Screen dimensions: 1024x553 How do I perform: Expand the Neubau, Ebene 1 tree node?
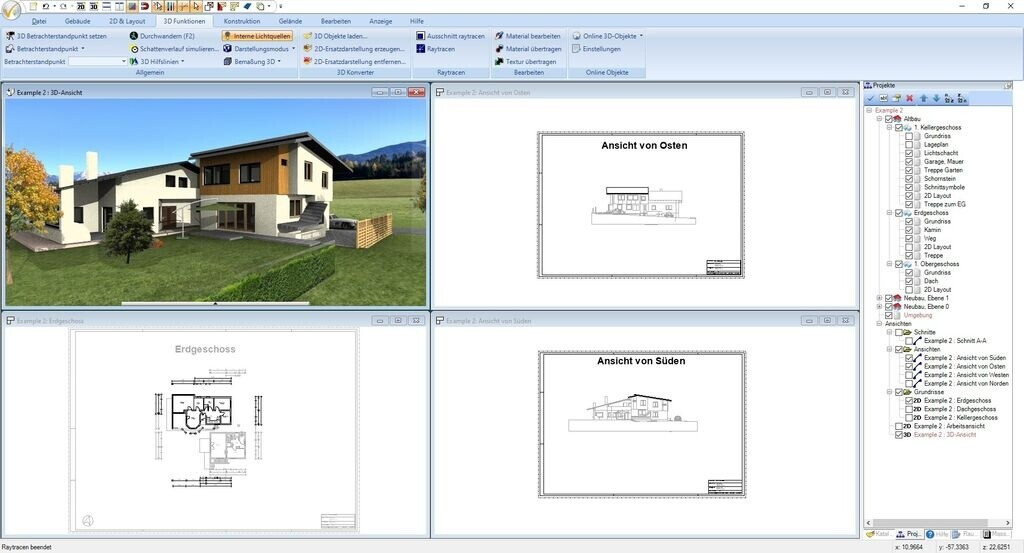[x=880, y=298]
